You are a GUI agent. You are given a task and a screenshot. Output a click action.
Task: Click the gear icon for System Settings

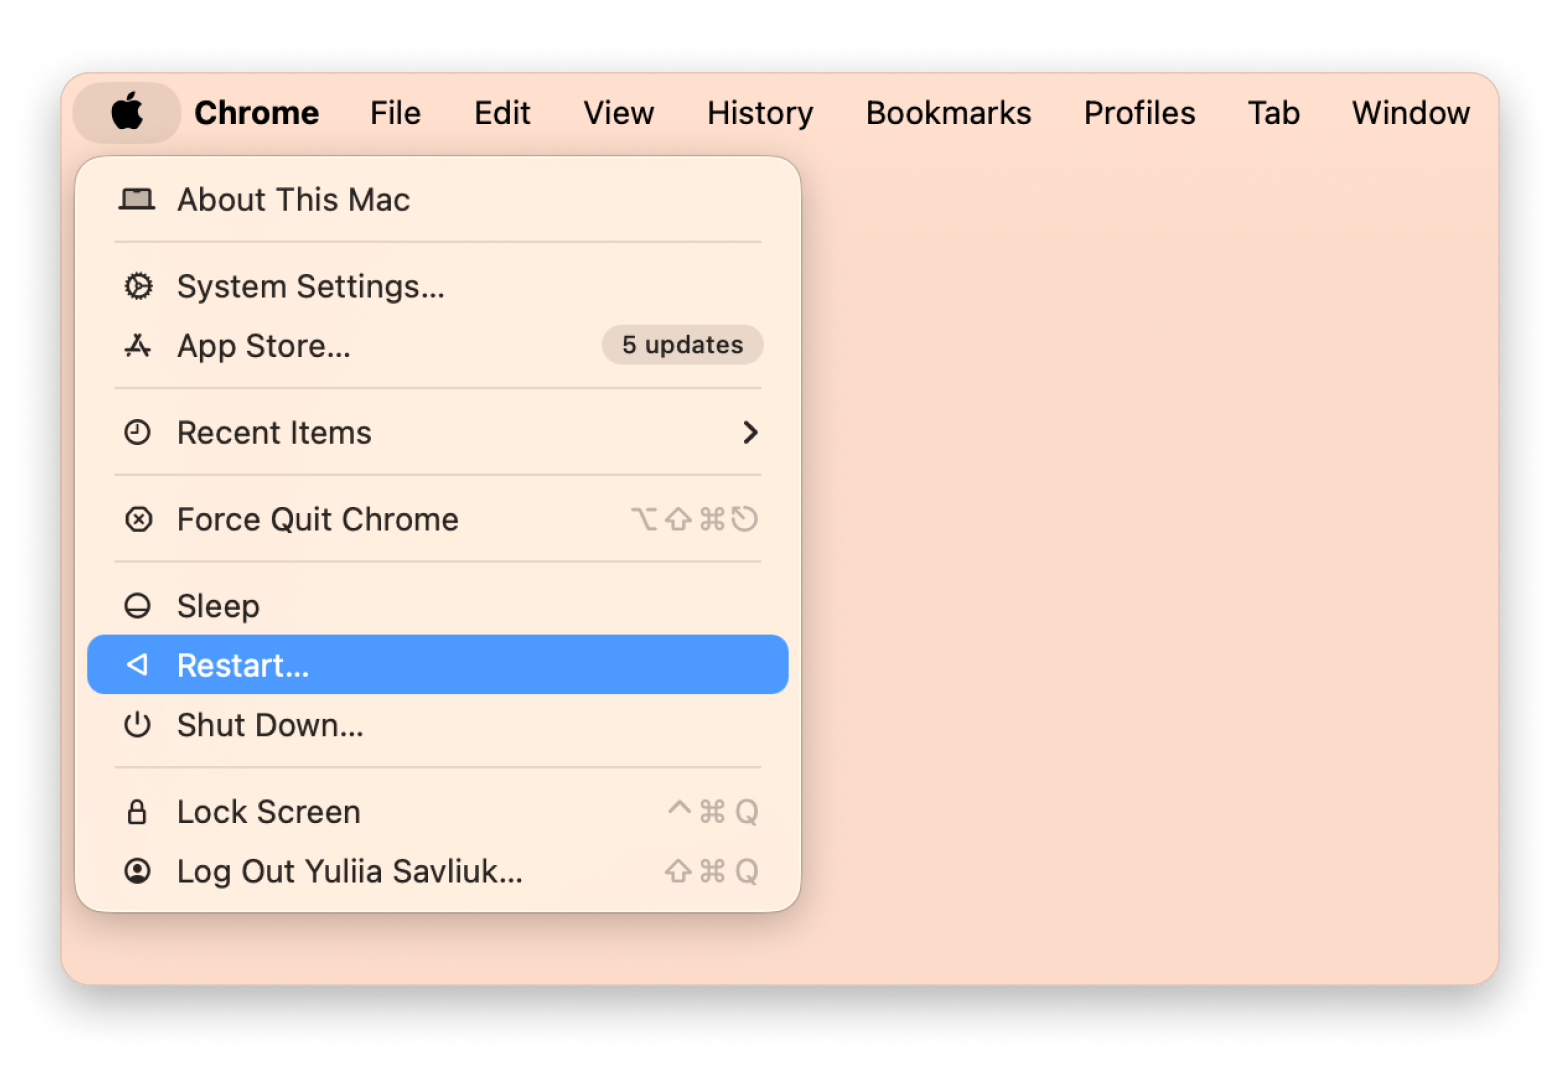(138, 287)
